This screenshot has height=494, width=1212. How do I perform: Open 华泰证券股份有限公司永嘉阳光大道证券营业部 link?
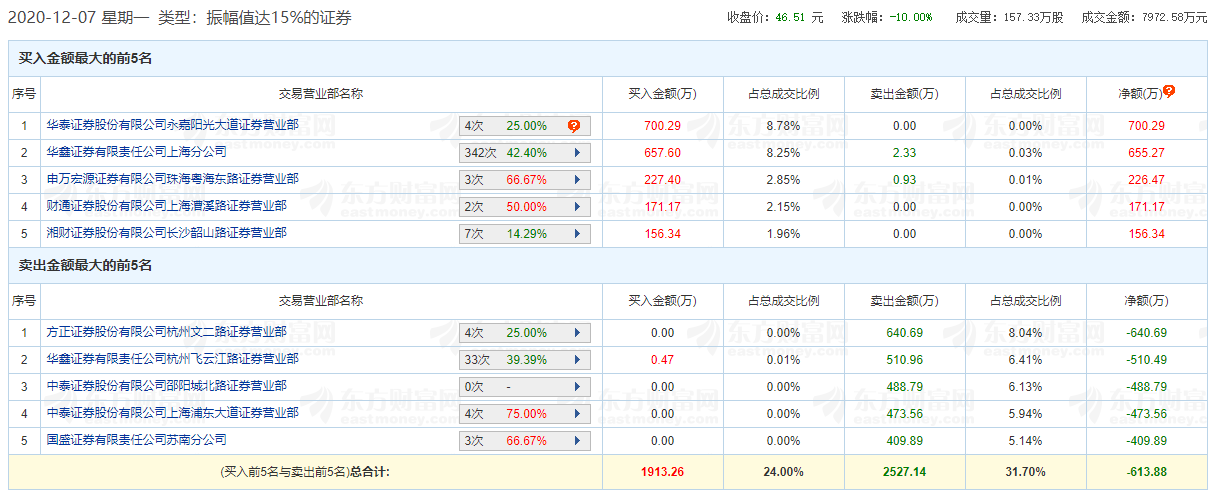(x=172, y=126)
